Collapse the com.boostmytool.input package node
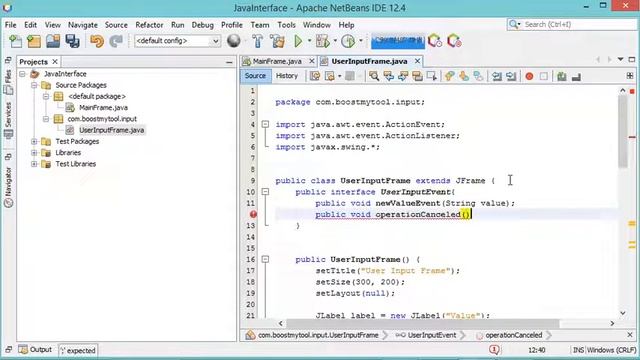 click(x=46, y=119)
